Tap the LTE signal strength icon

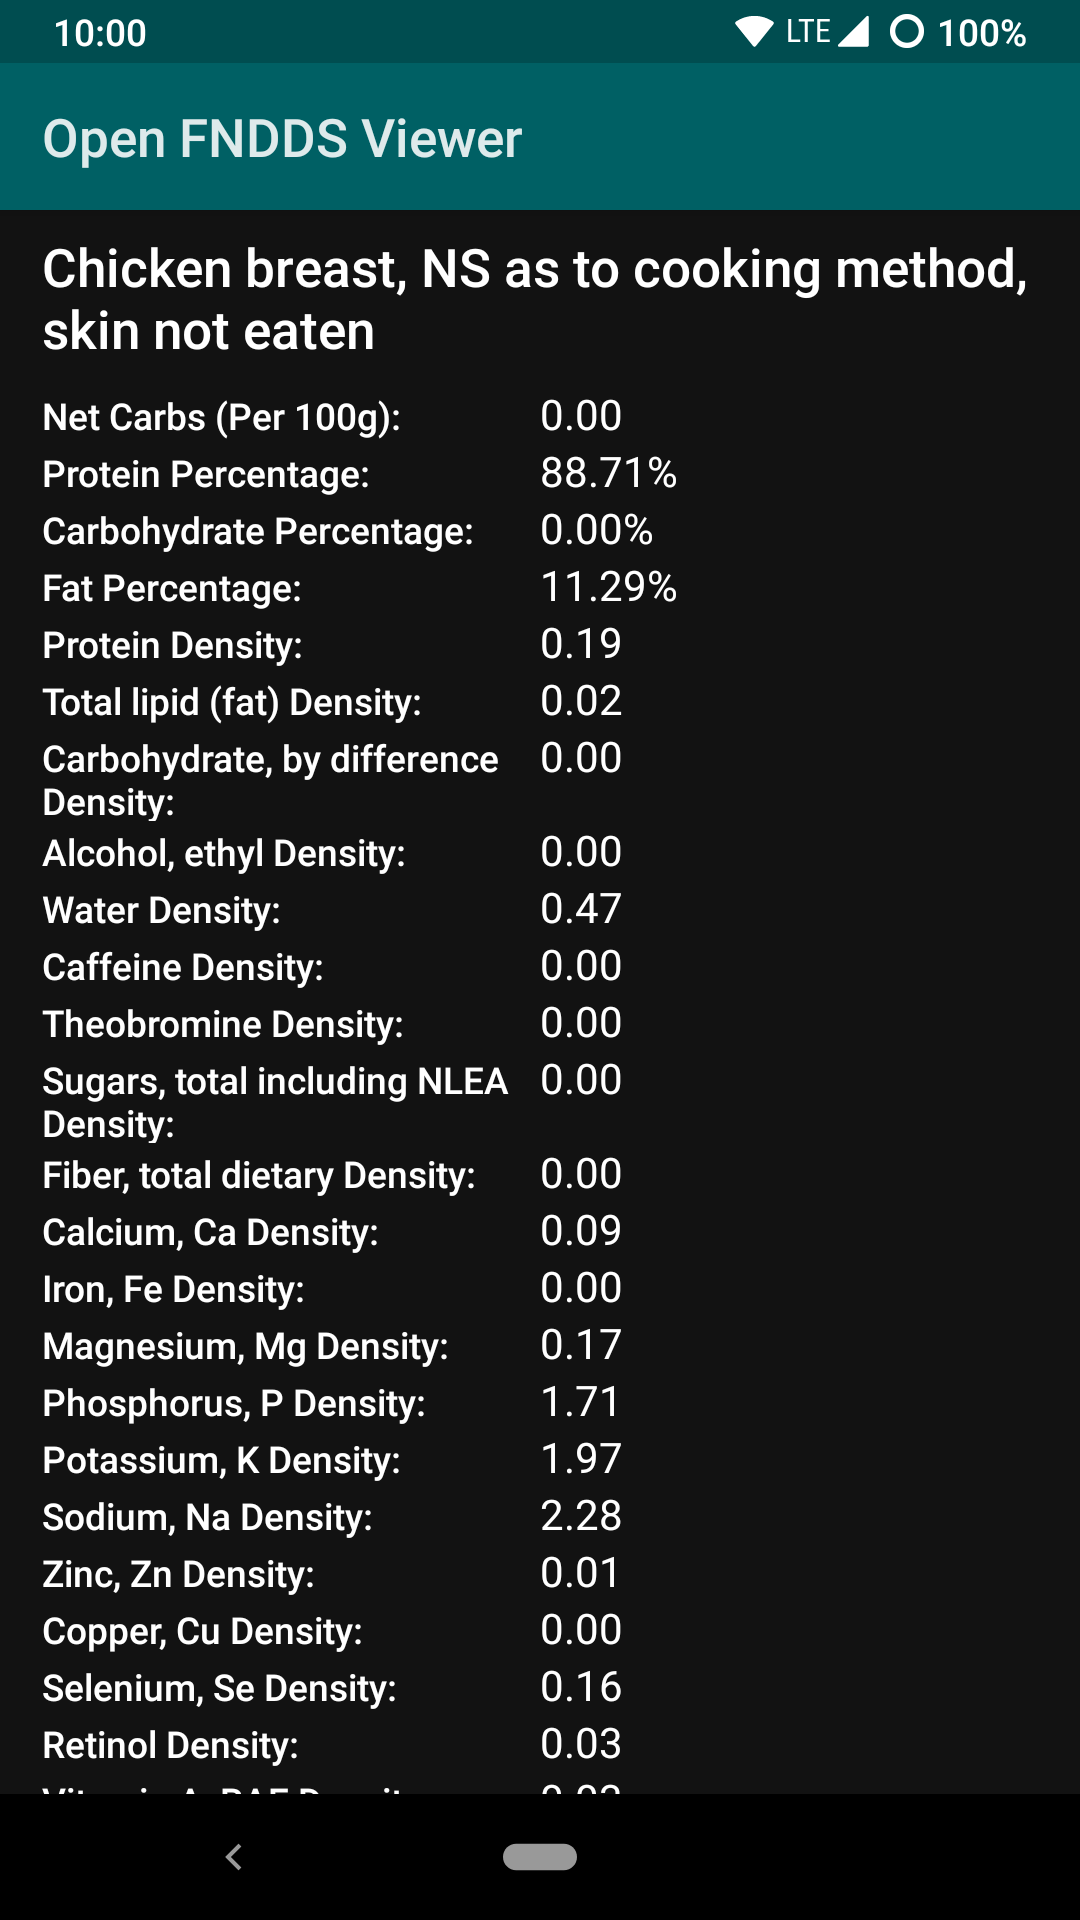click(853, 32)
